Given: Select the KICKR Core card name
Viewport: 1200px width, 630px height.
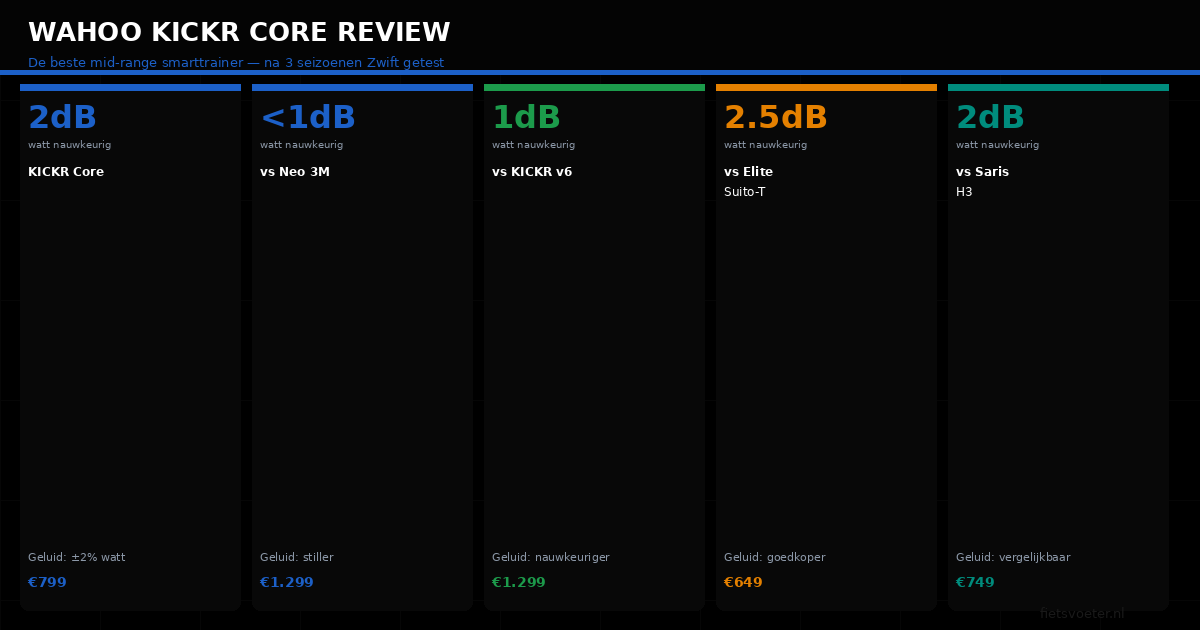Looking at the screenshot, I should pos(66,172).
